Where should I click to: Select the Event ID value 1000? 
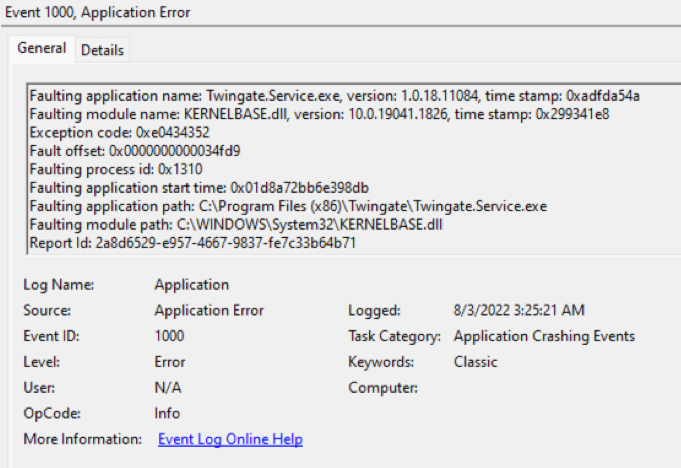pos(169,336)
